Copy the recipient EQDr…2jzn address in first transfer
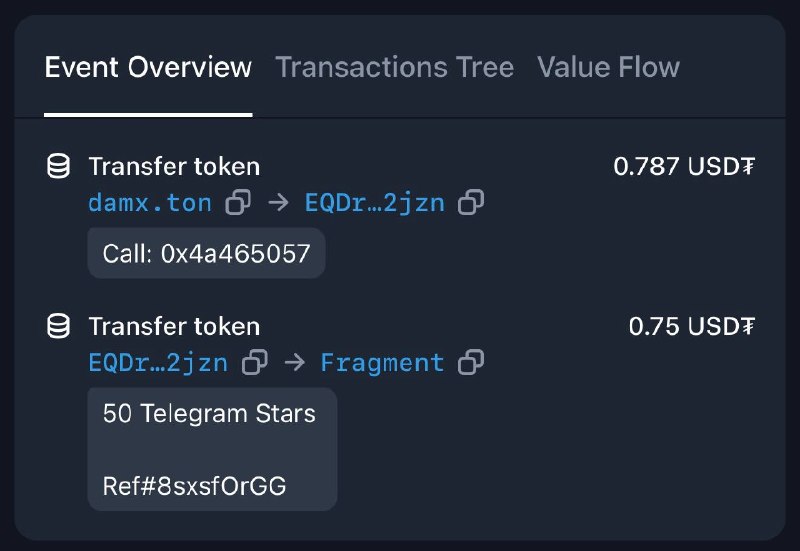 (x=471, y=203)
